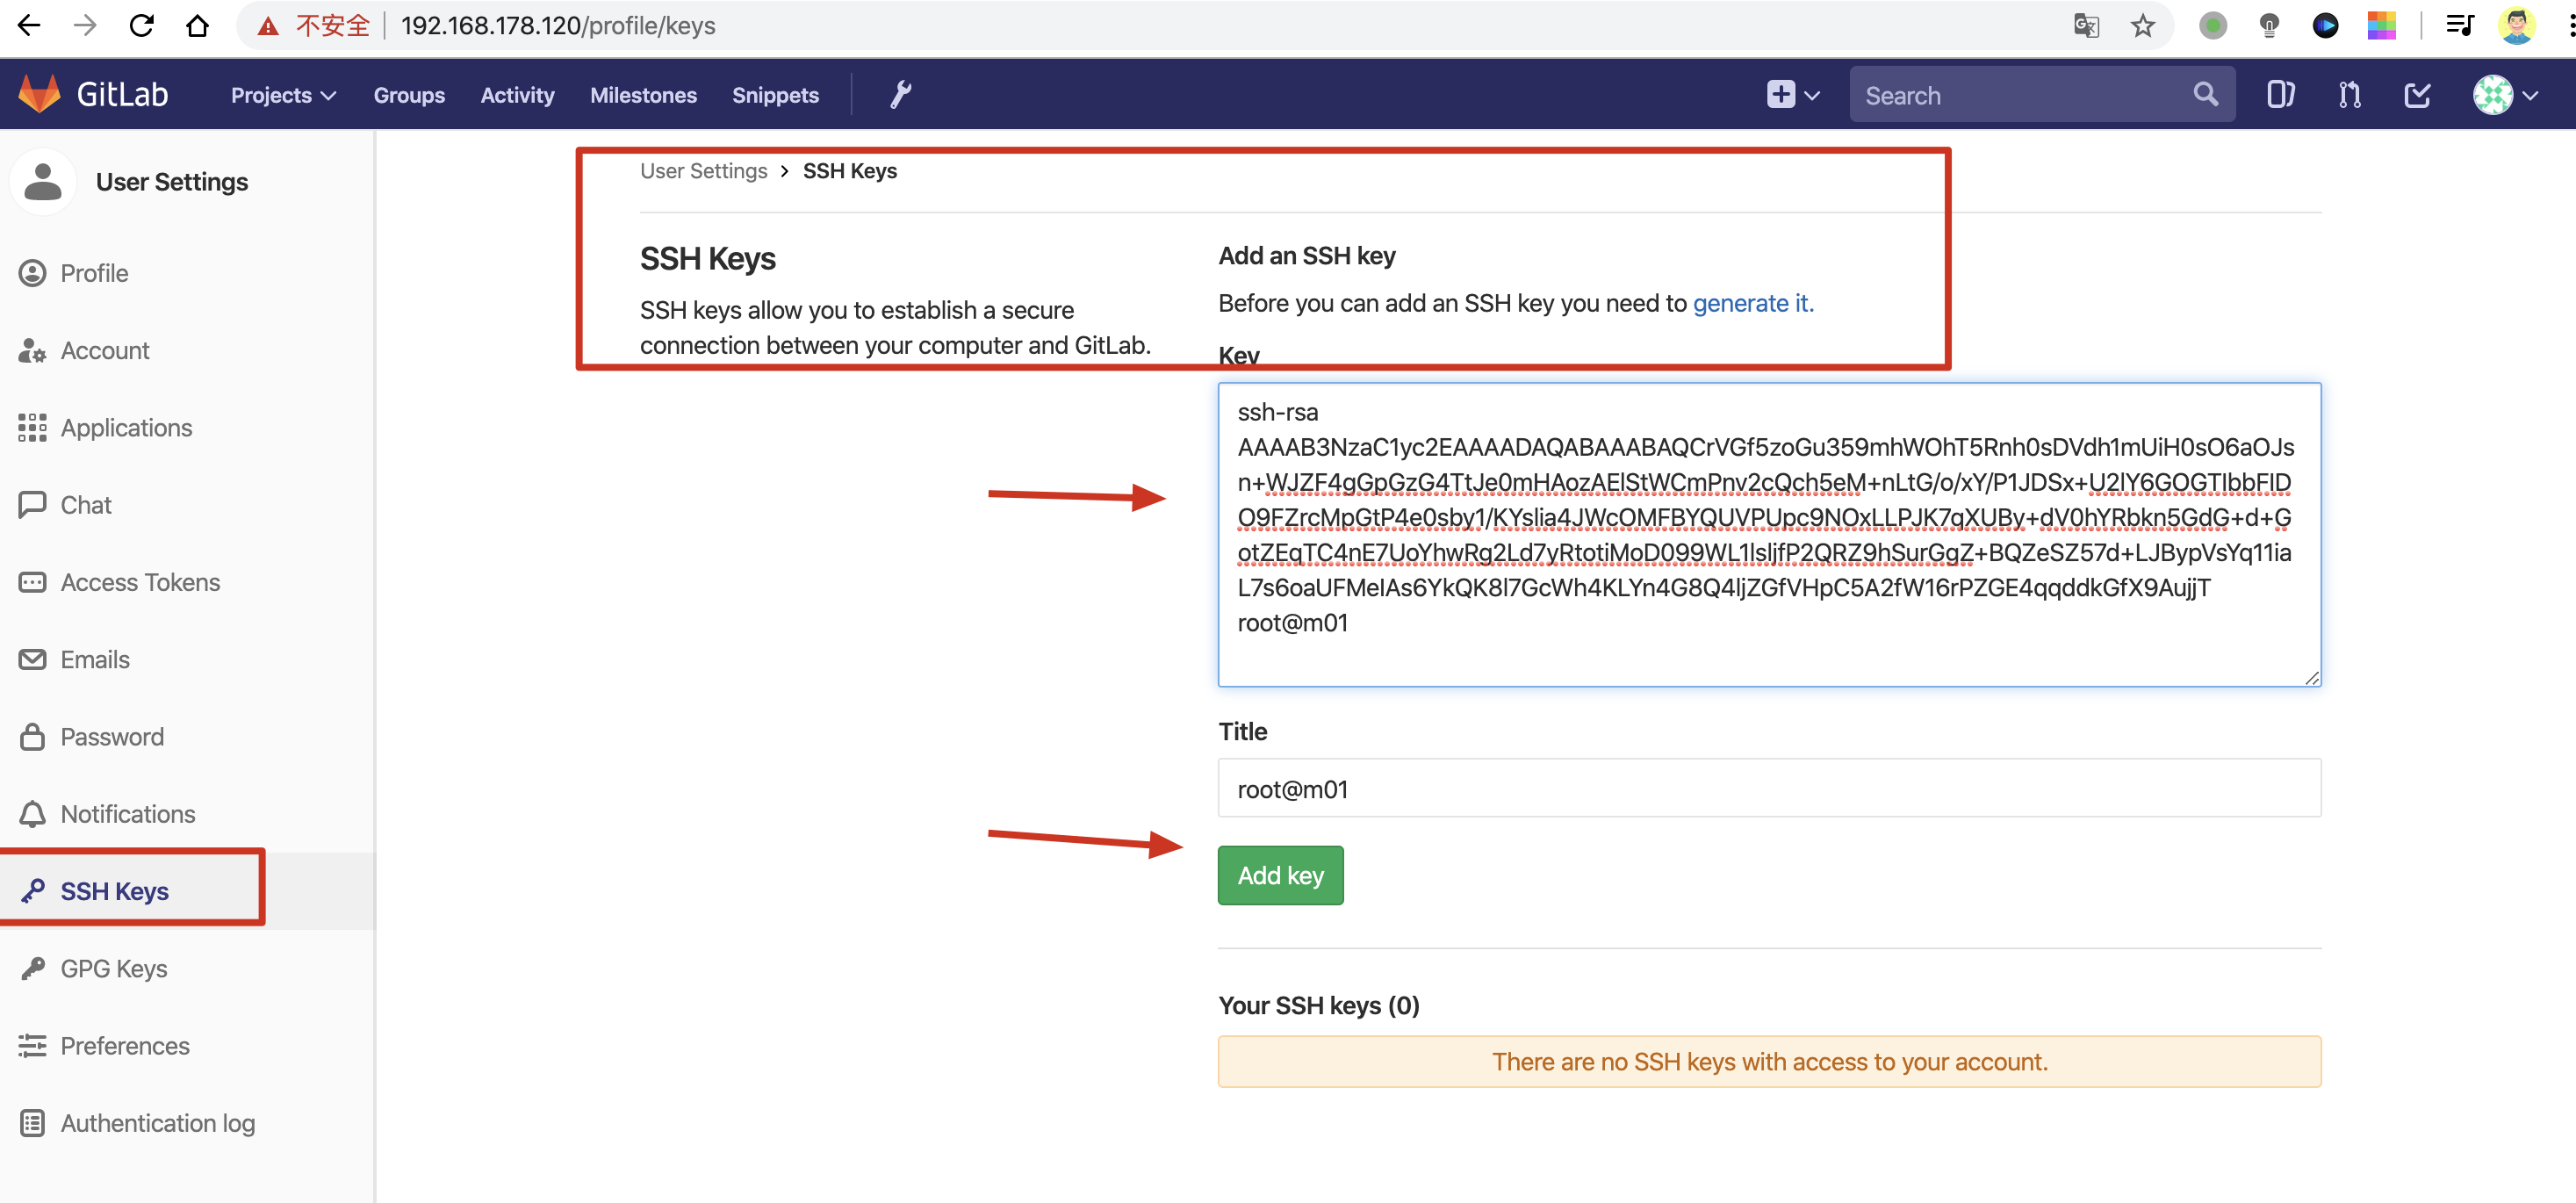This screenshot has width=2576, height=1203.
Task: Click the Notifications bell icon
Action: pyautogui.click(x=32, y=813)
